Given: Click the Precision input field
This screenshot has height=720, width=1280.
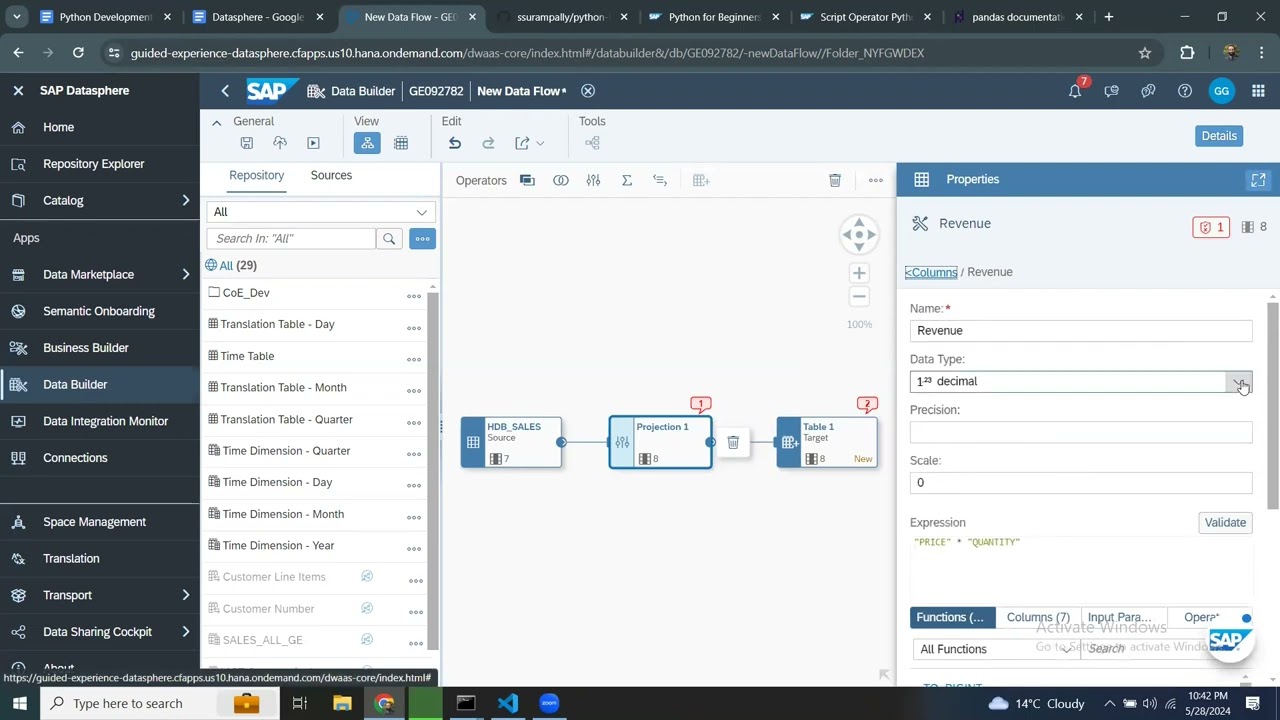Looking at the screenshot, I should click(x=1081, y=432).
